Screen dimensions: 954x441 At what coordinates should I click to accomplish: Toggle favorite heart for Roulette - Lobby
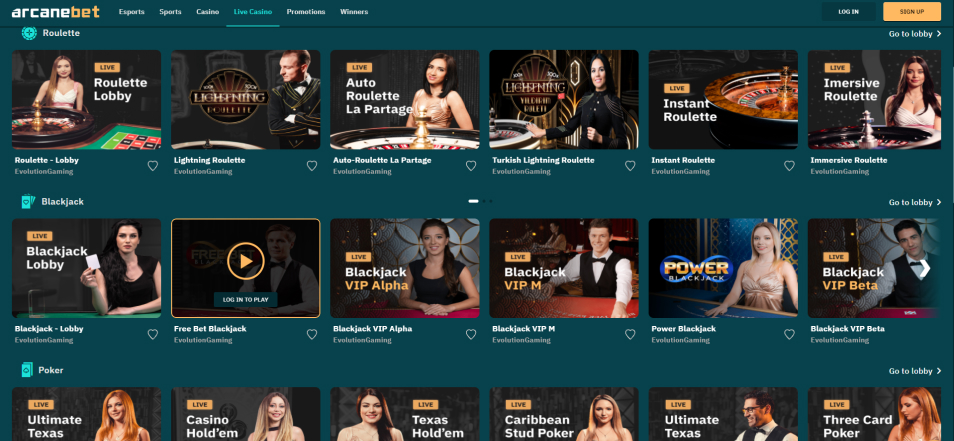point(153,165)
